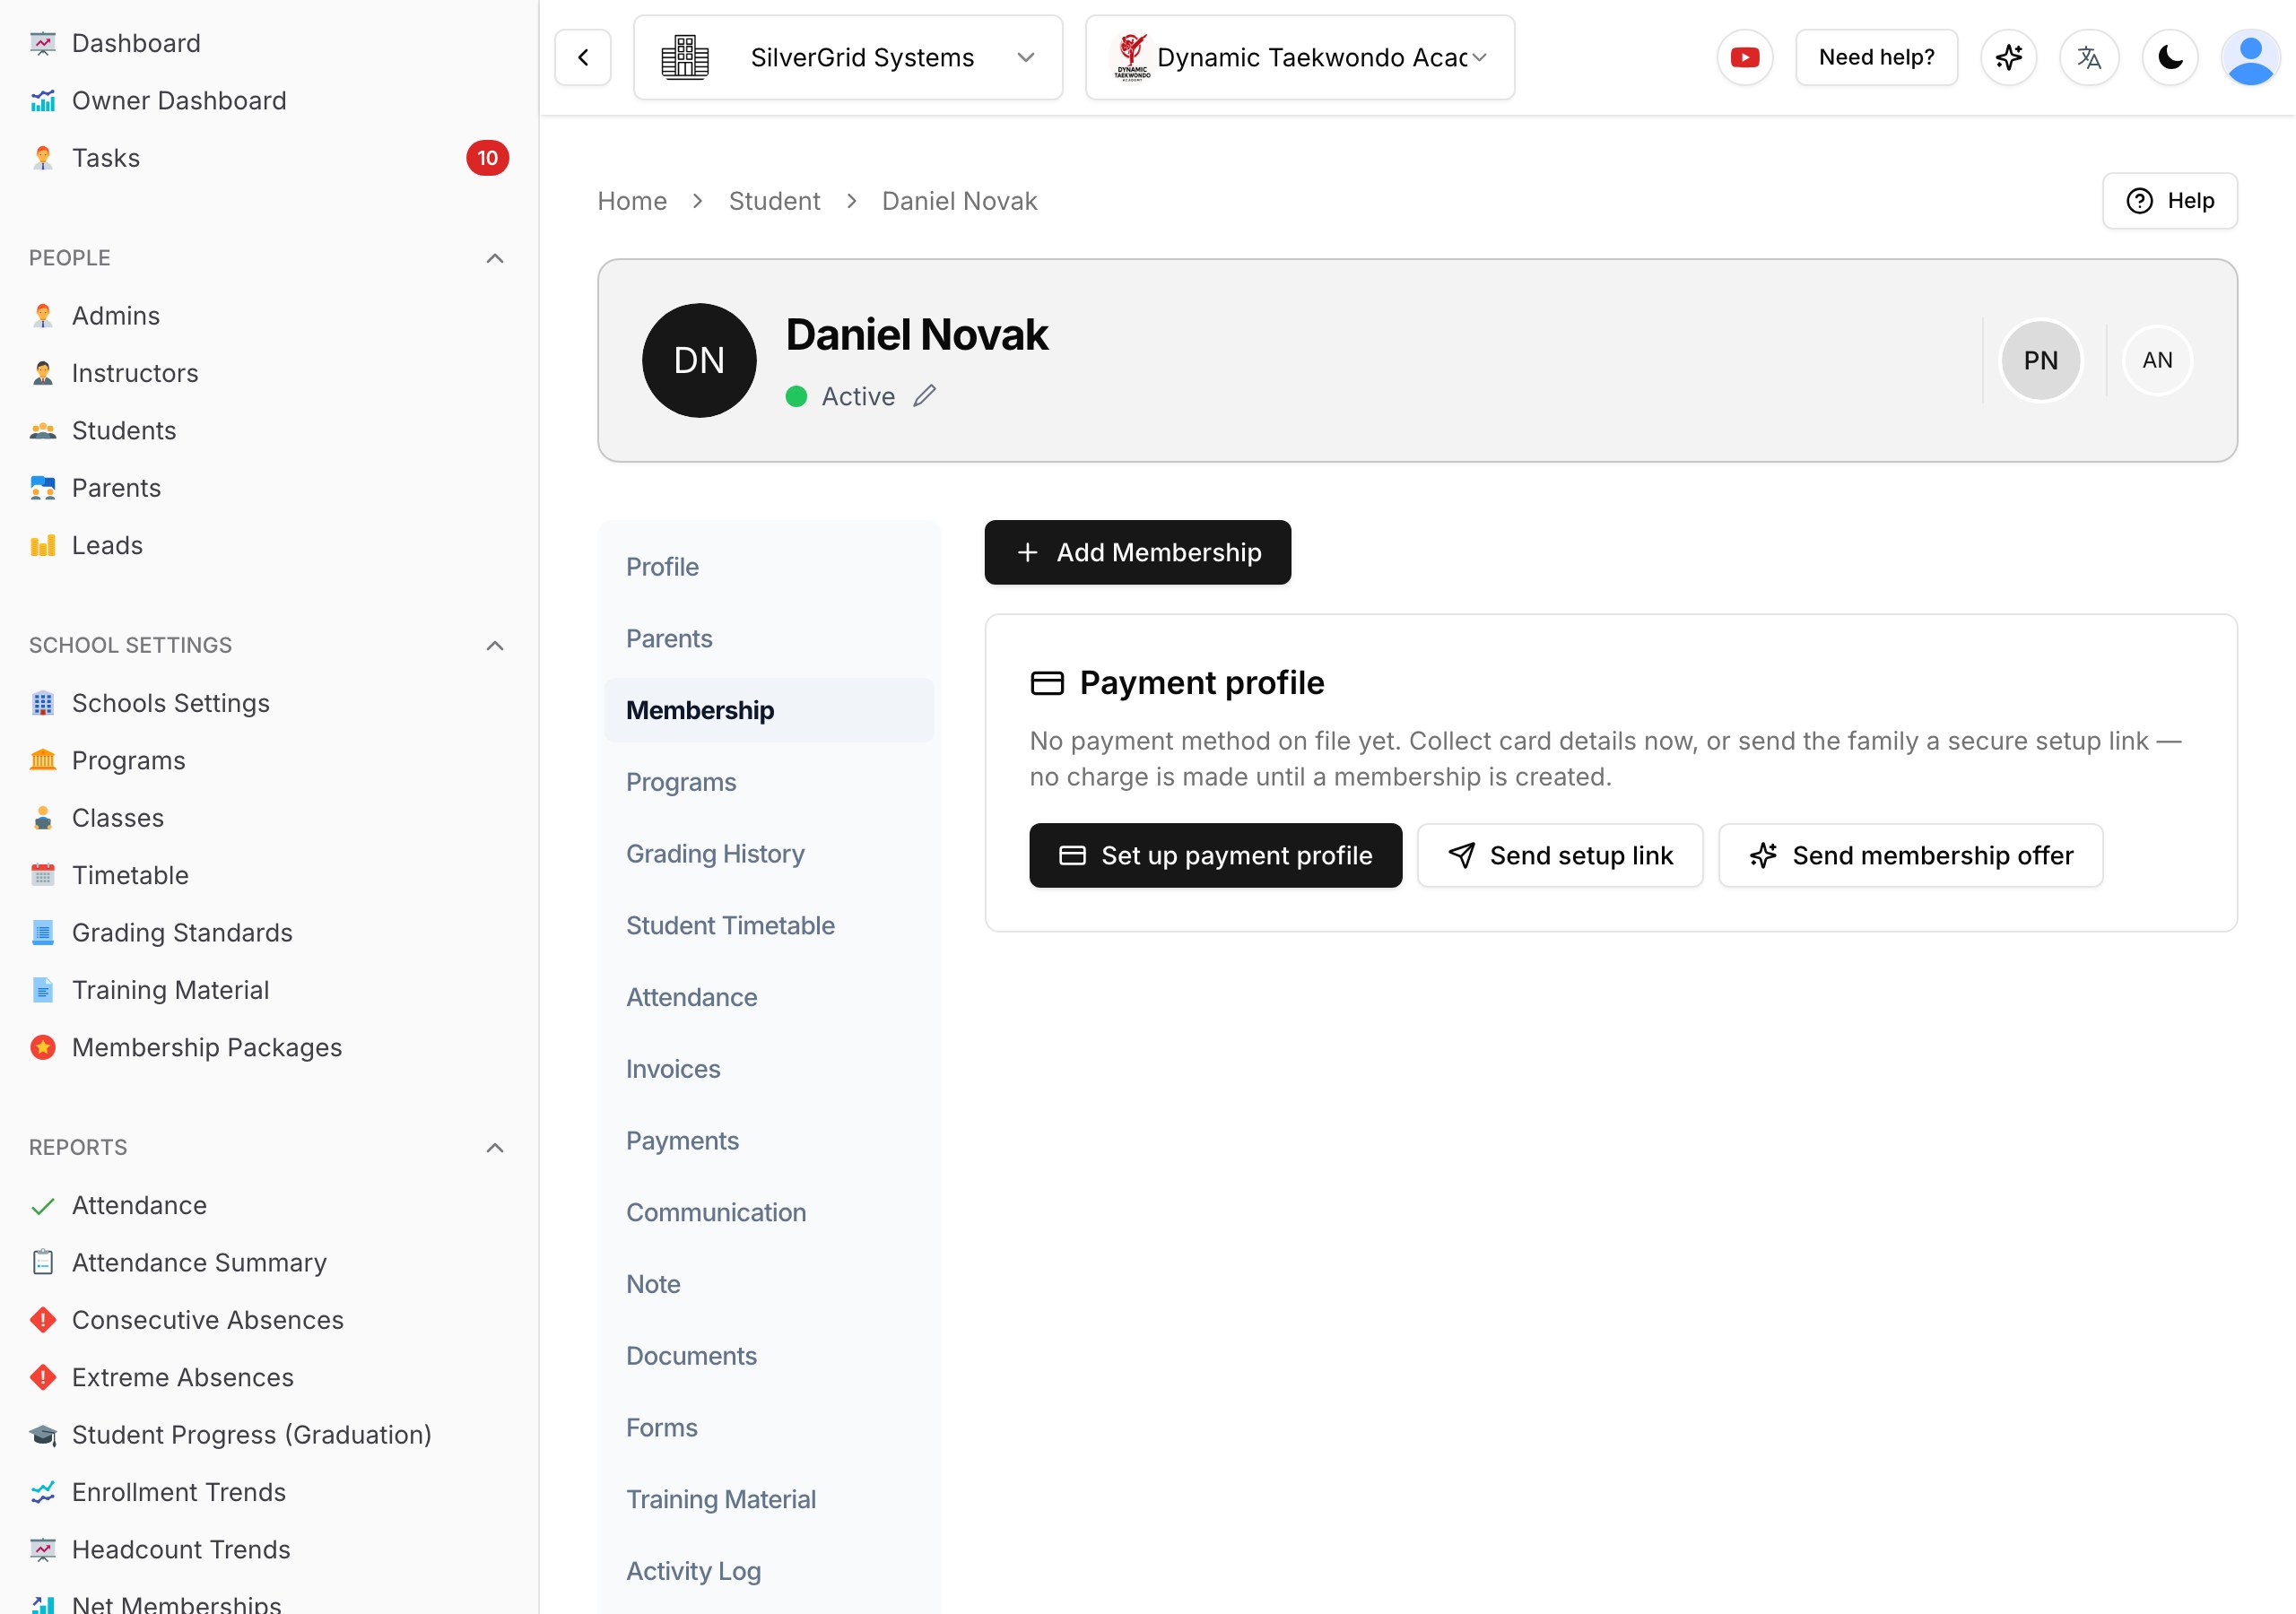Open the AN parent avatar

2157,361
